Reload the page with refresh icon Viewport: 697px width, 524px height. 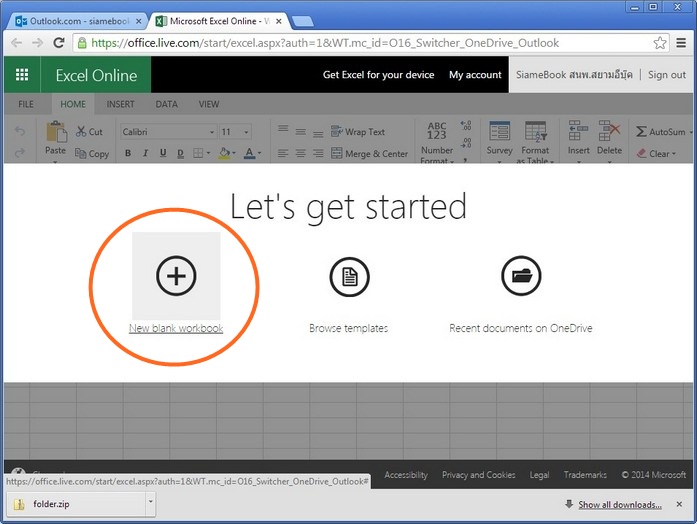[x=59, y=43]
